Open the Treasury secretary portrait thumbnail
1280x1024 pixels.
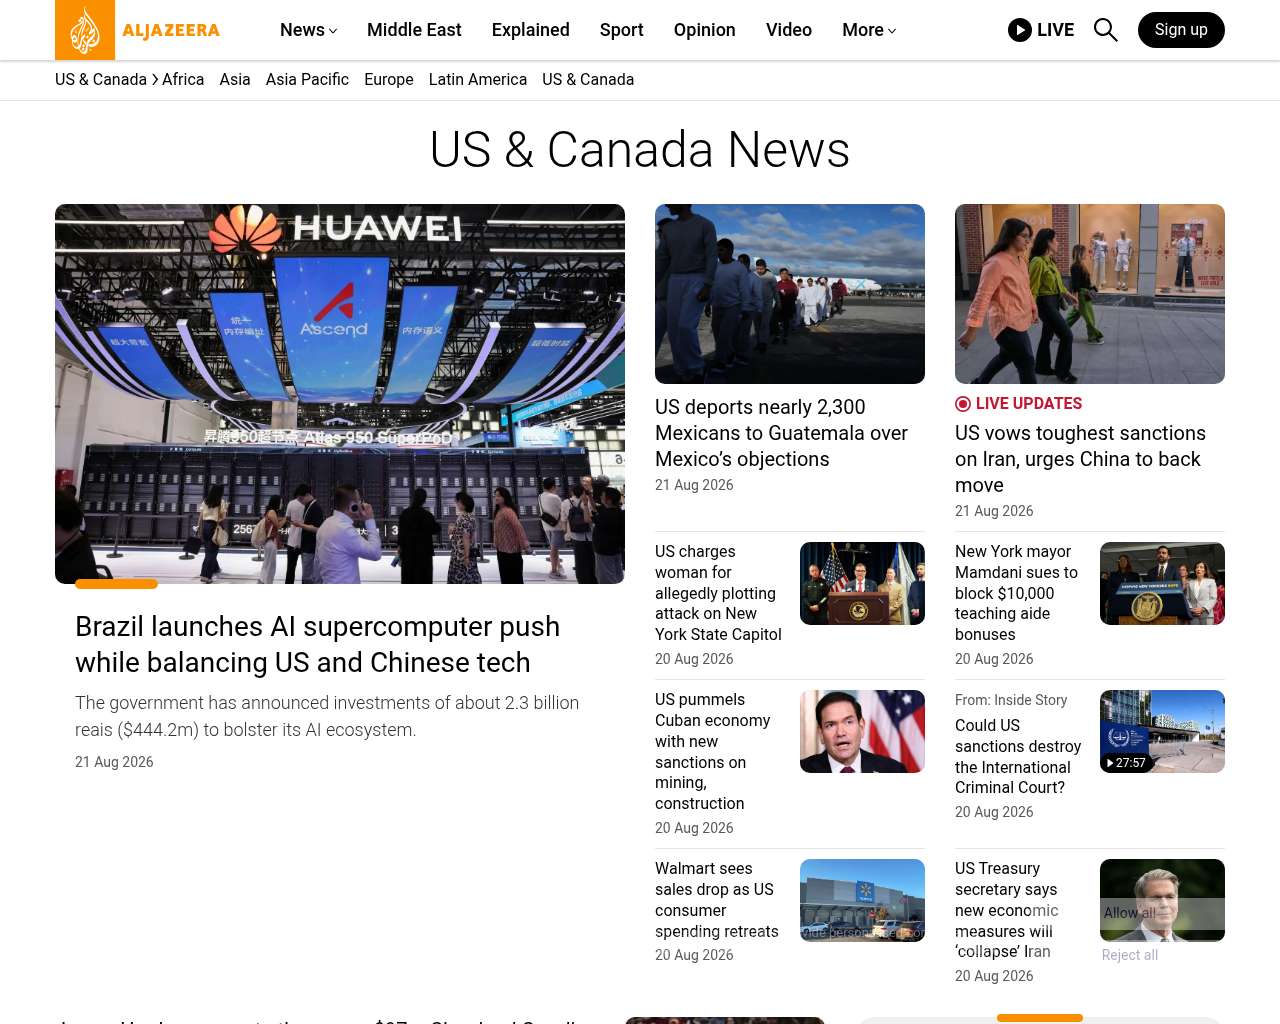tap(1162, 900)
